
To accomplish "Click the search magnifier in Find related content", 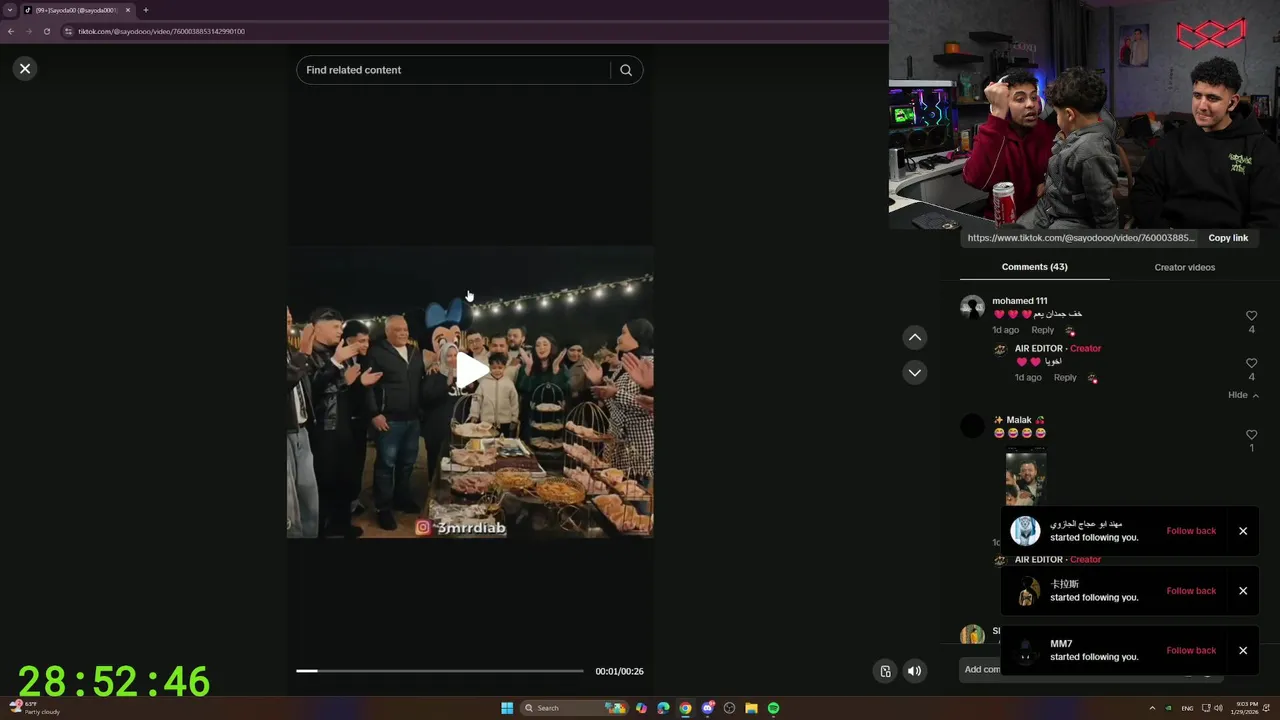I will (x=626, y=70).
